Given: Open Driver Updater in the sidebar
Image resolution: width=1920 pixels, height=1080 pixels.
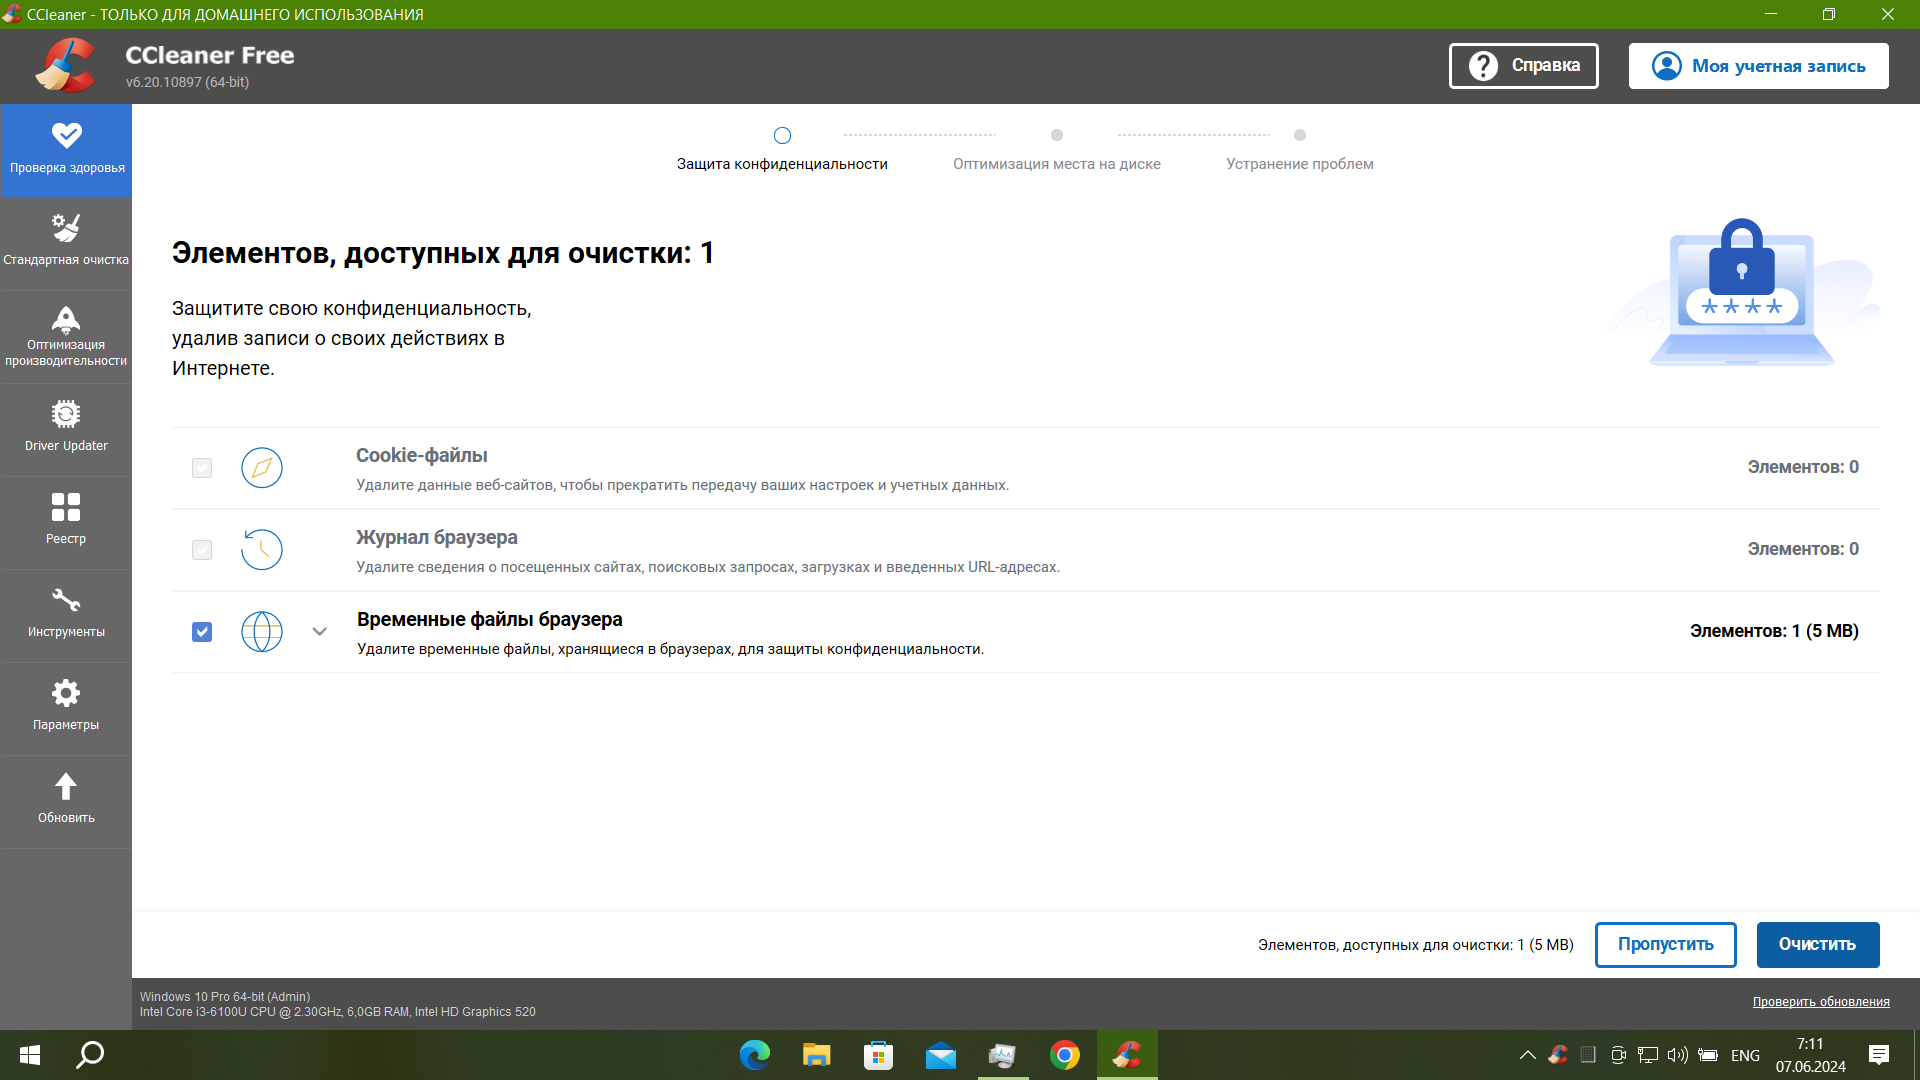Looking at the screenshot, I should [x=66, y=429].
